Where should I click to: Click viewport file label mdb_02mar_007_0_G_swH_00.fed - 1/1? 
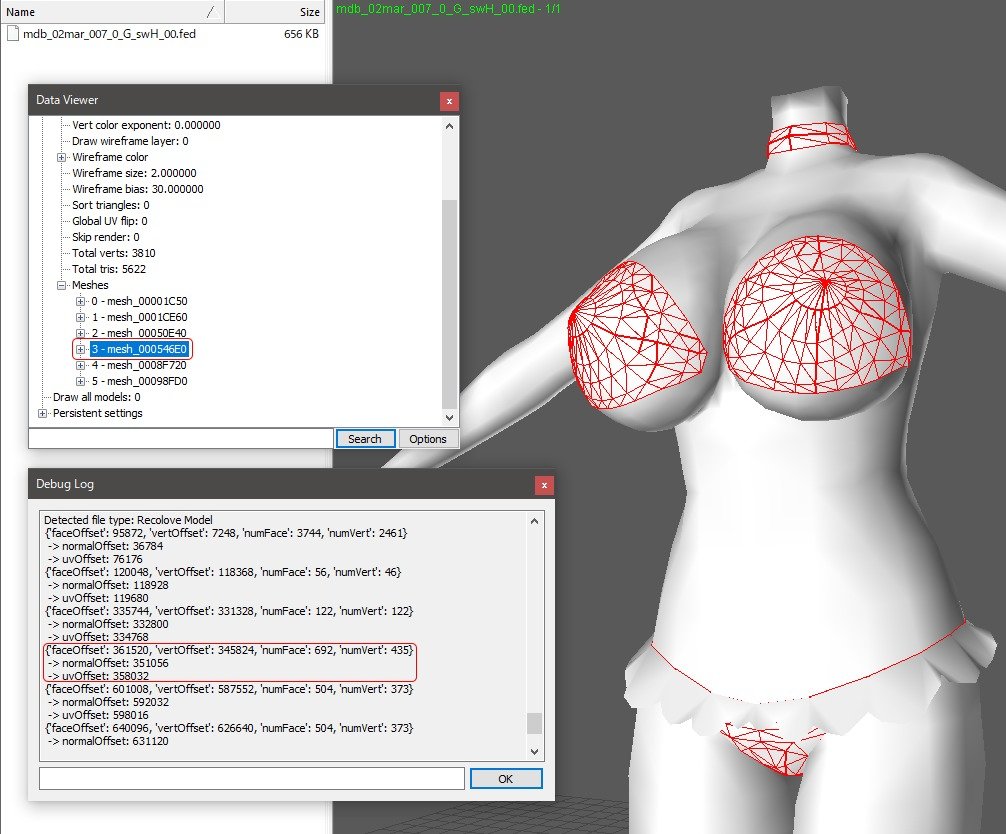tap(448, 8)
